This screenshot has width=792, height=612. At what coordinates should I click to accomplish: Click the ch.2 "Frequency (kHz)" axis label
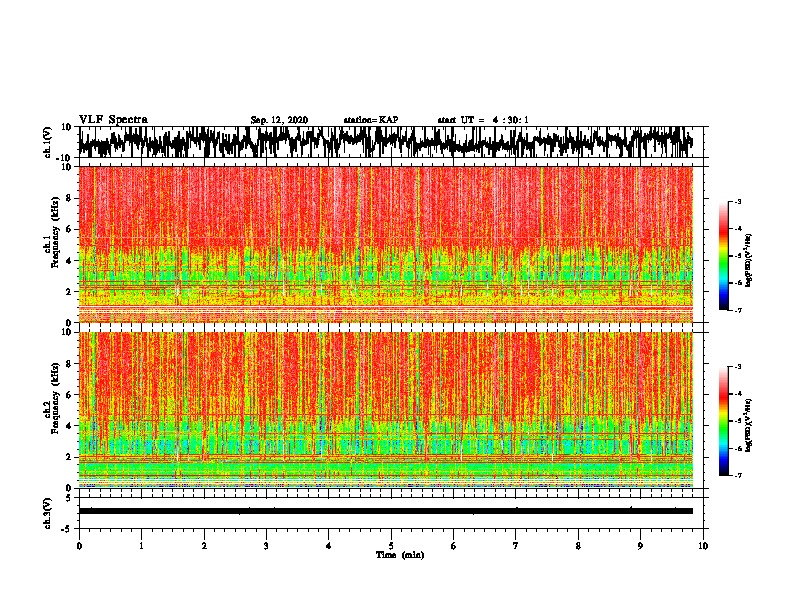tap(55, 398)
